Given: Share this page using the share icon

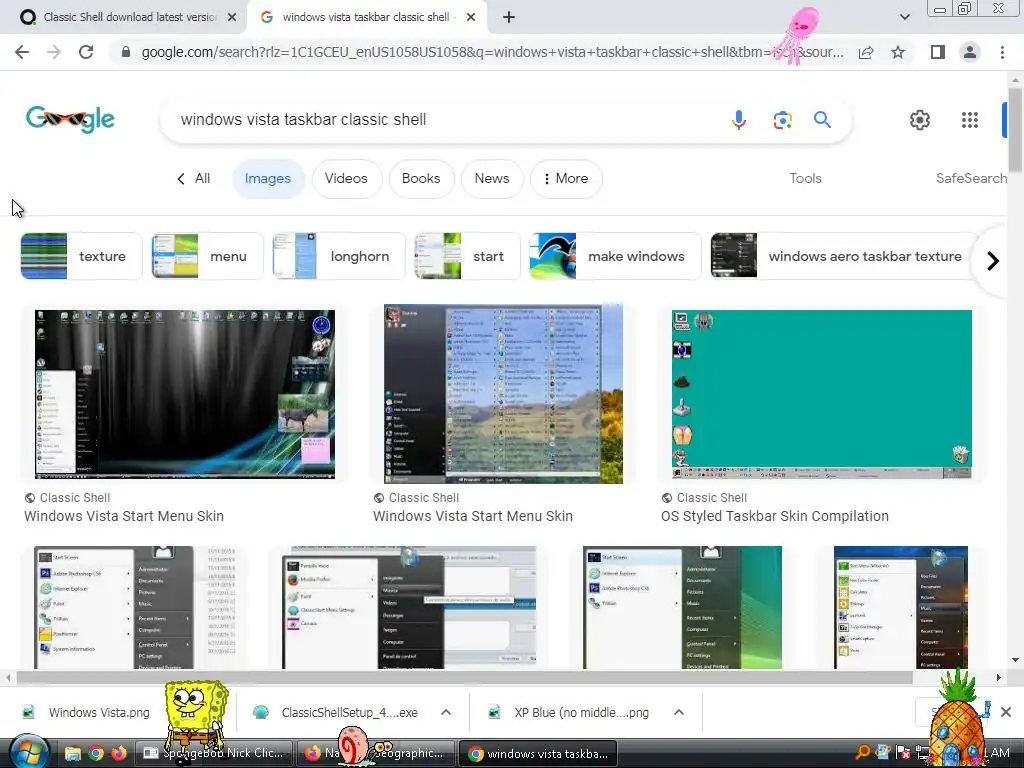Looking at the screenshot, I should 866,52.
